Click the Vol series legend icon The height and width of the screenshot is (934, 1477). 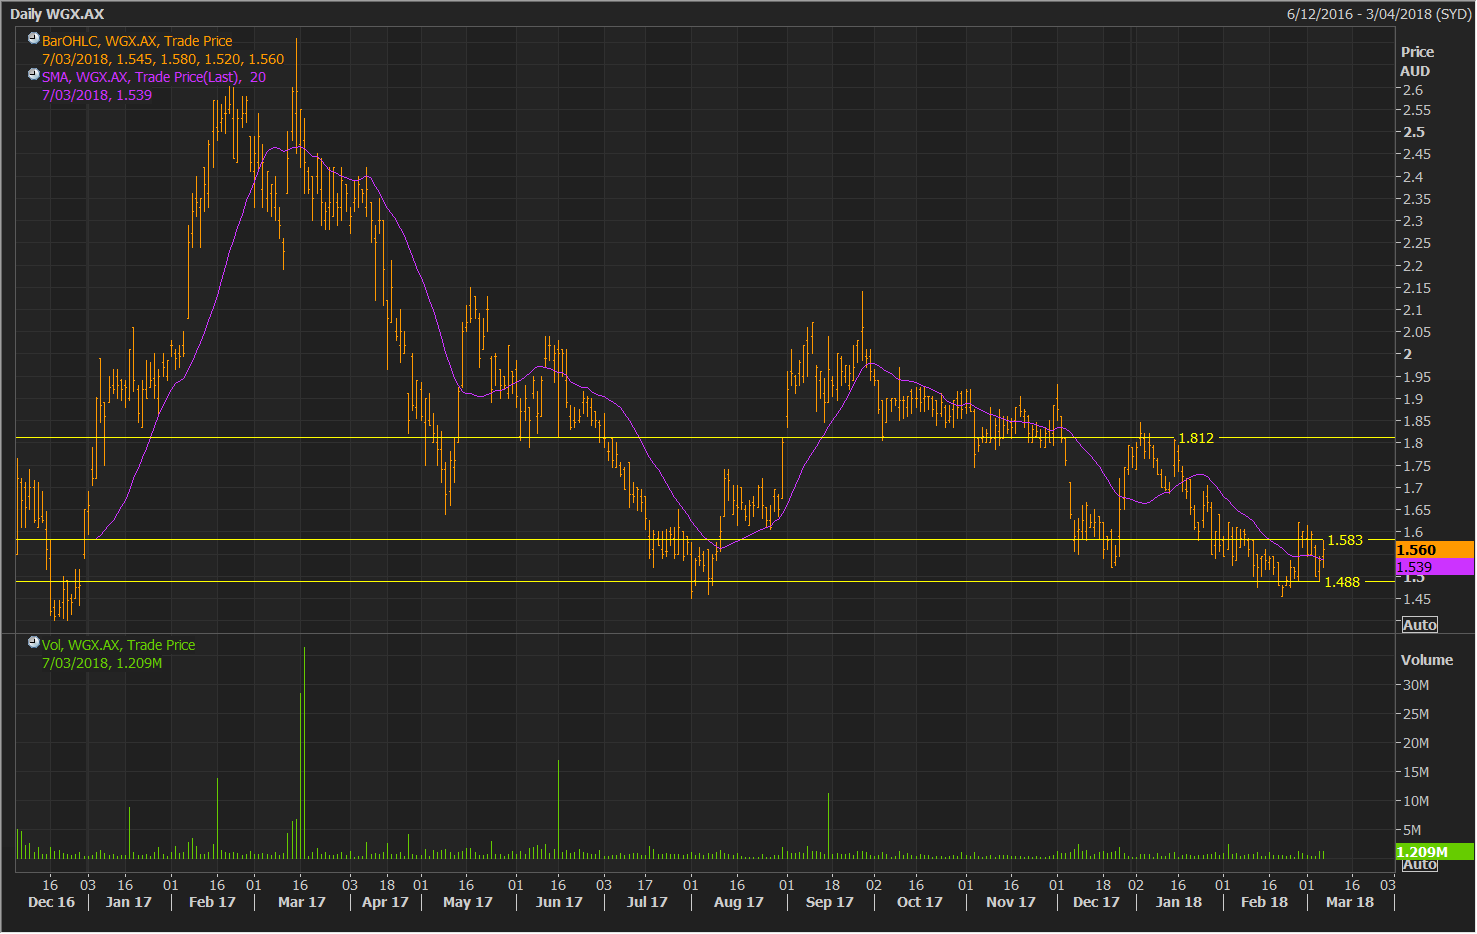tap(34, 643)
